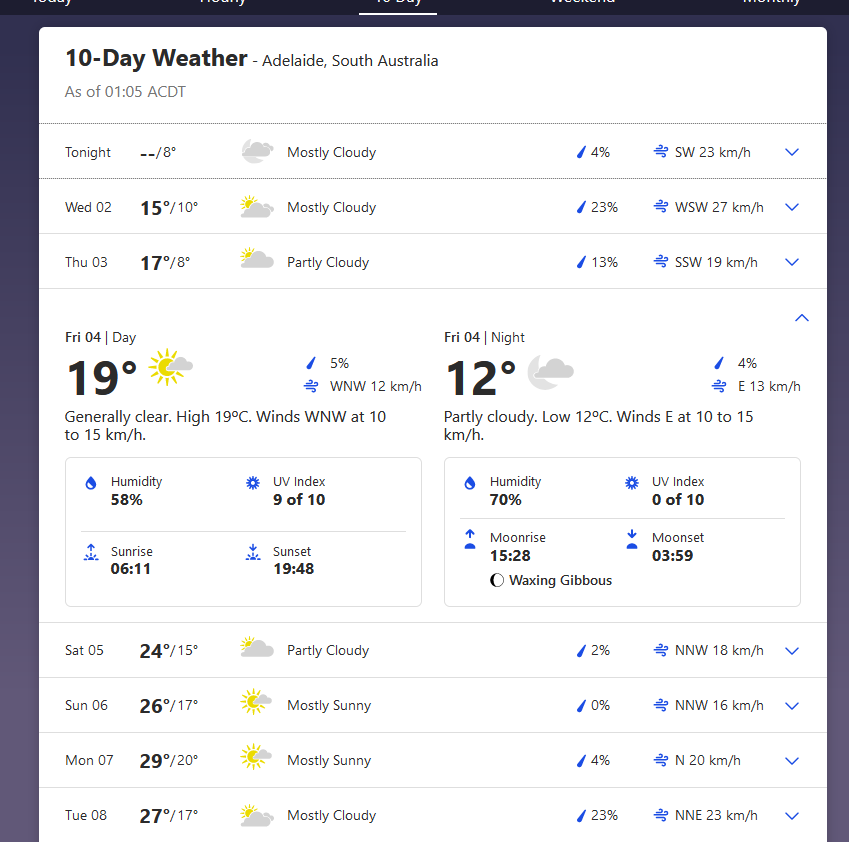Click the Fri 04 day sun-cloud icon
The image size is (849, 842).
171,367
